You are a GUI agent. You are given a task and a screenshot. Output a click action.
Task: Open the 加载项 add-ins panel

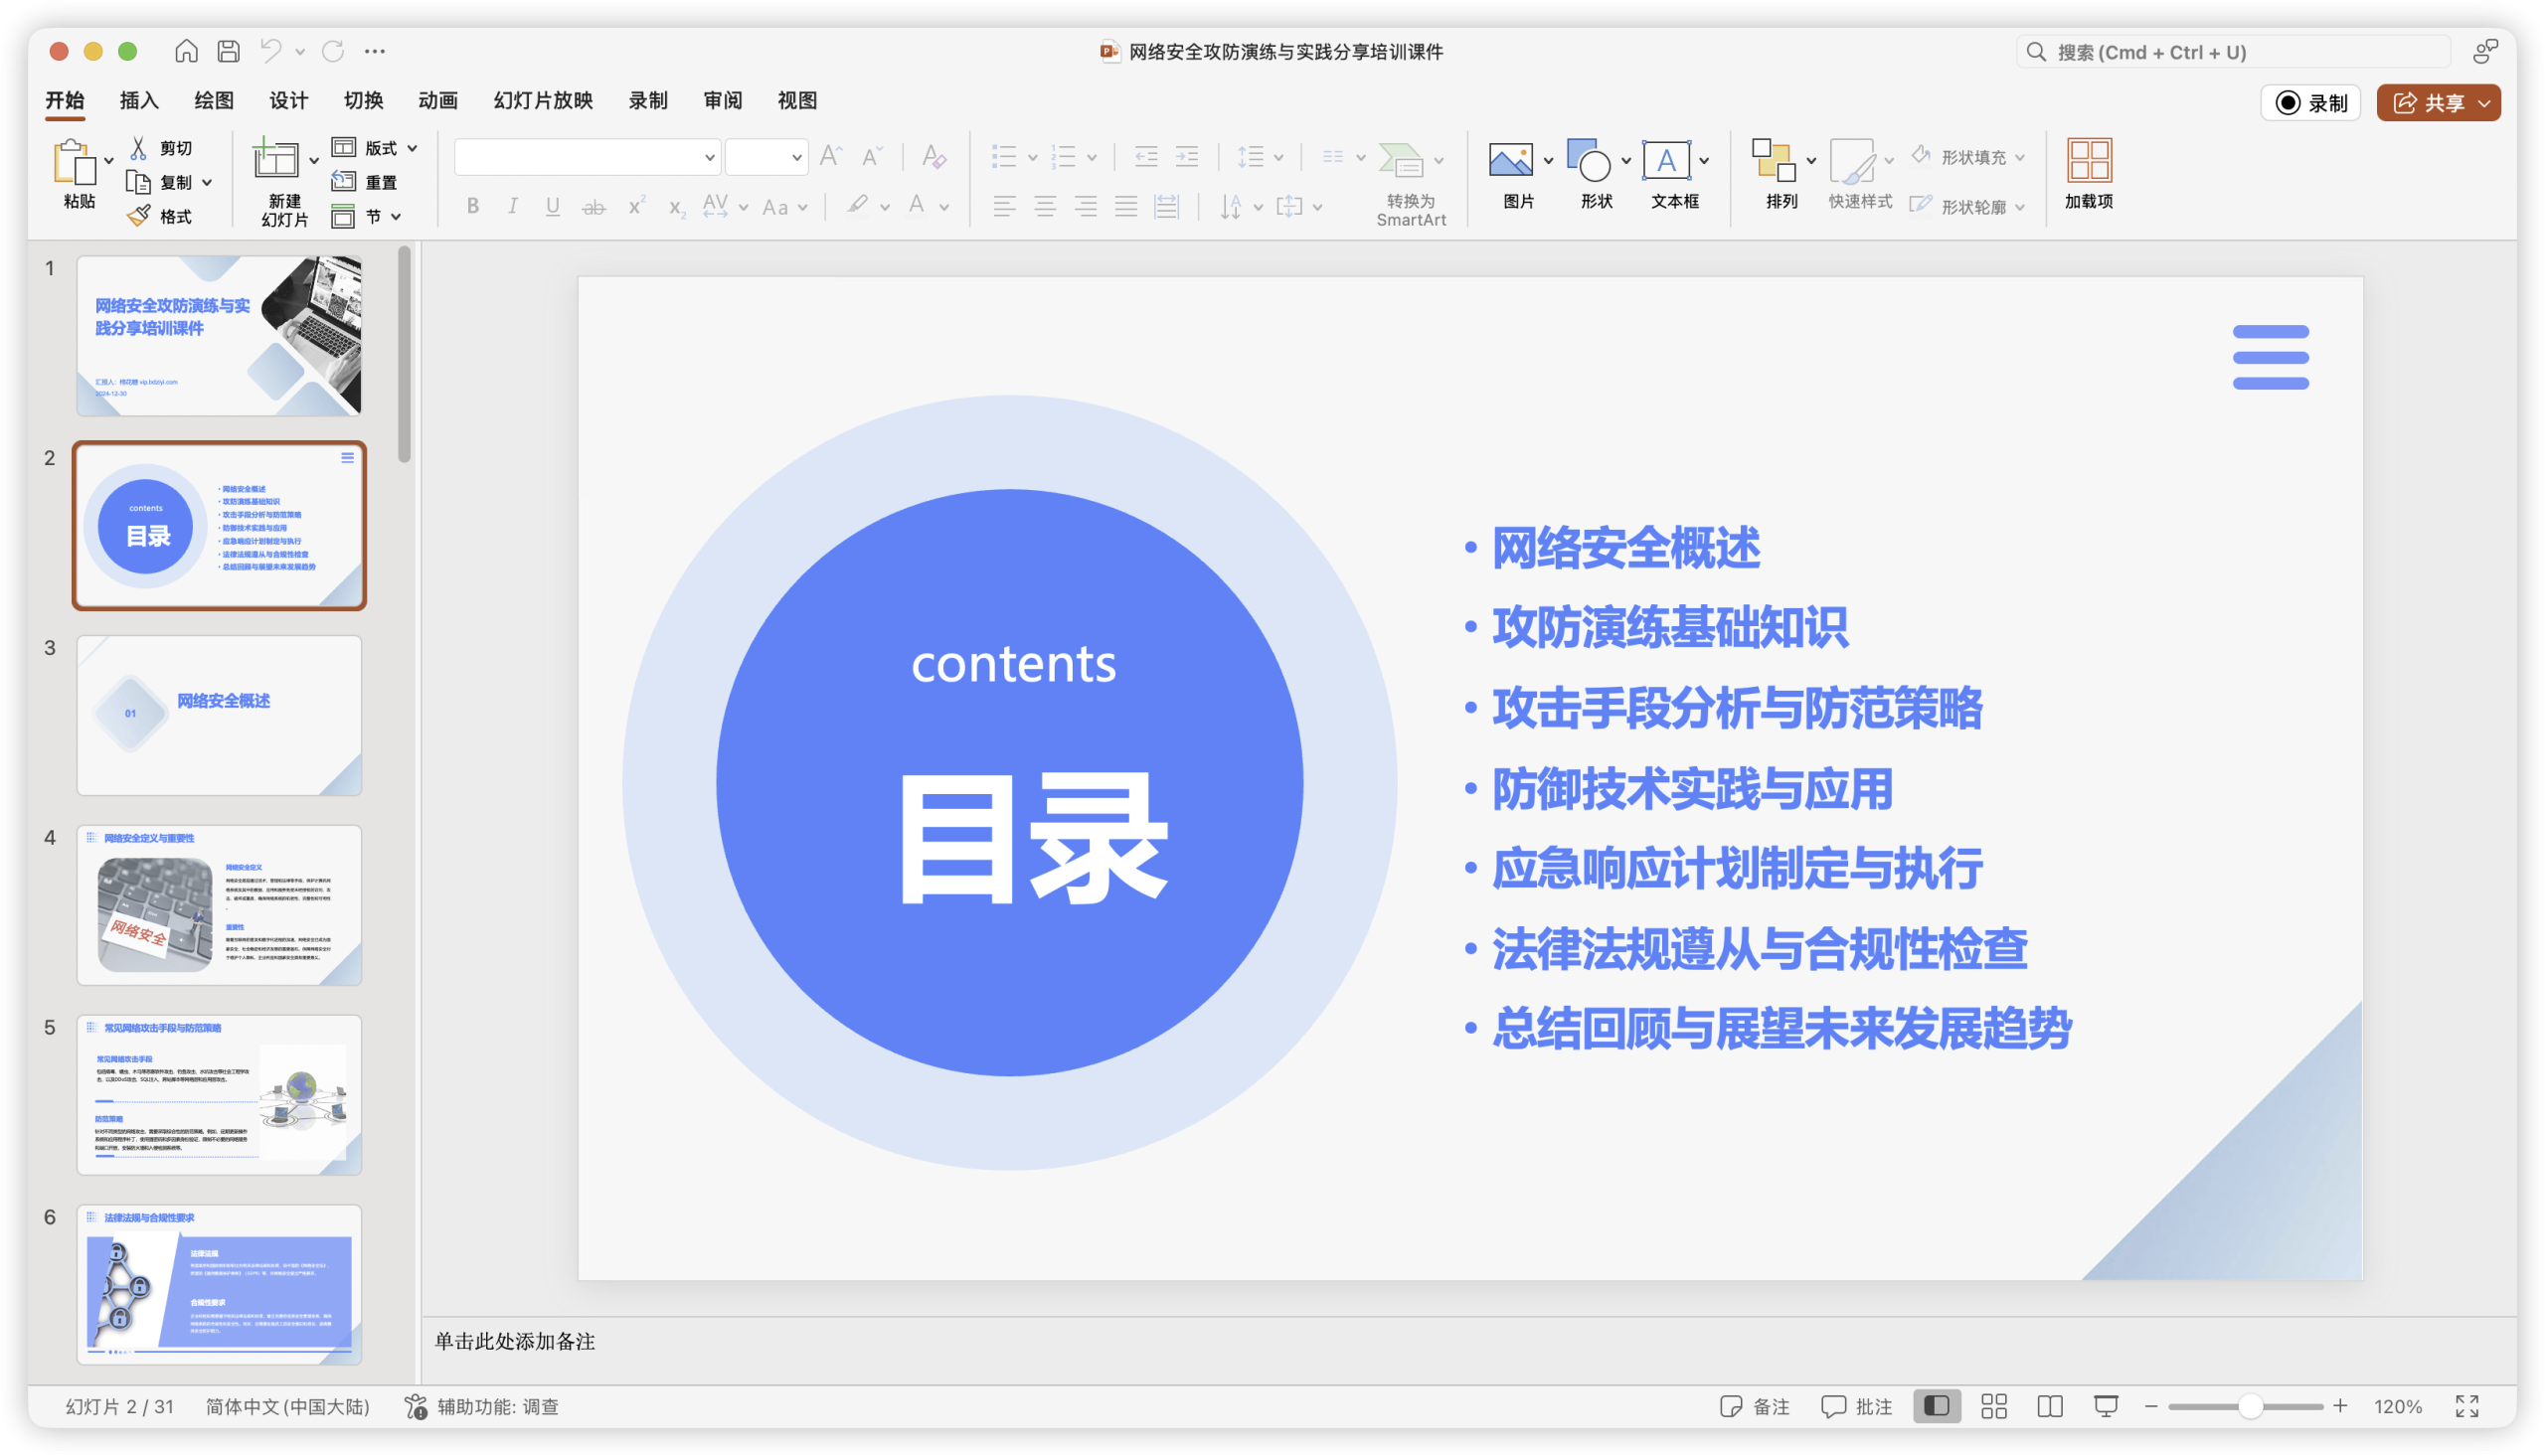point(2088,175)
